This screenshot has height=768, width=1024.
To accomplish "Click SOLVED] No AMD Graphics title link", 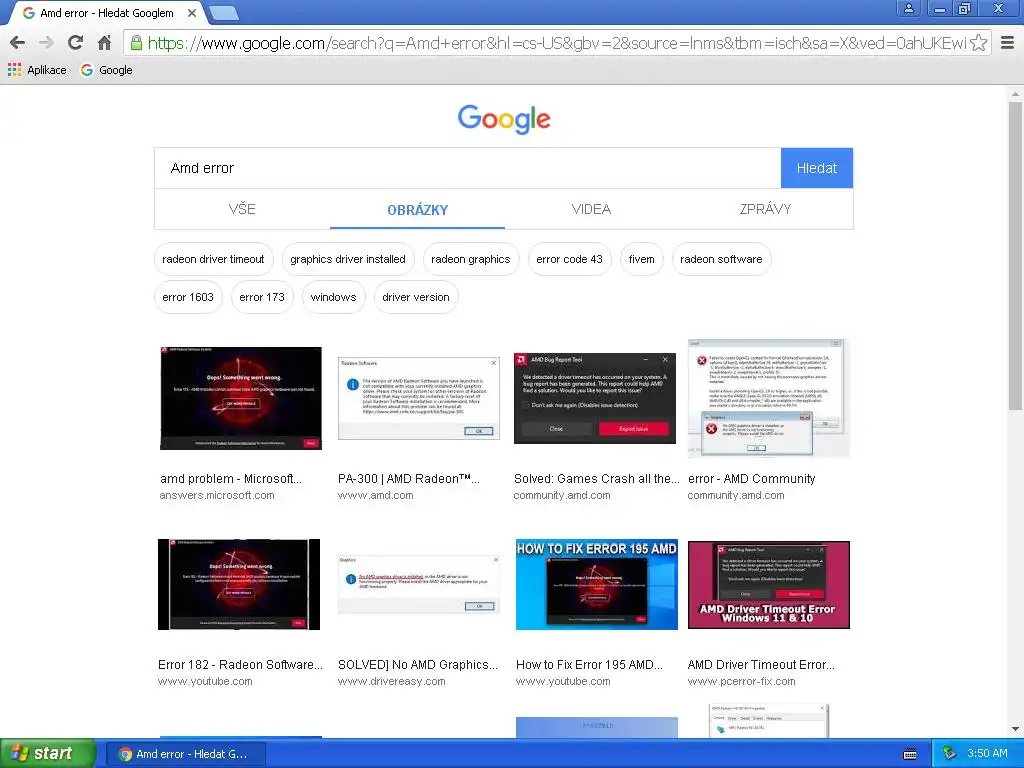I will pyautogui.click(x=418, y=665).
